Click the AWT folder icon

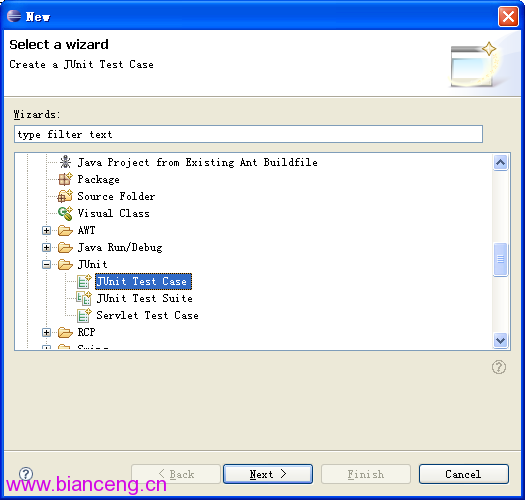click(65, 230)
